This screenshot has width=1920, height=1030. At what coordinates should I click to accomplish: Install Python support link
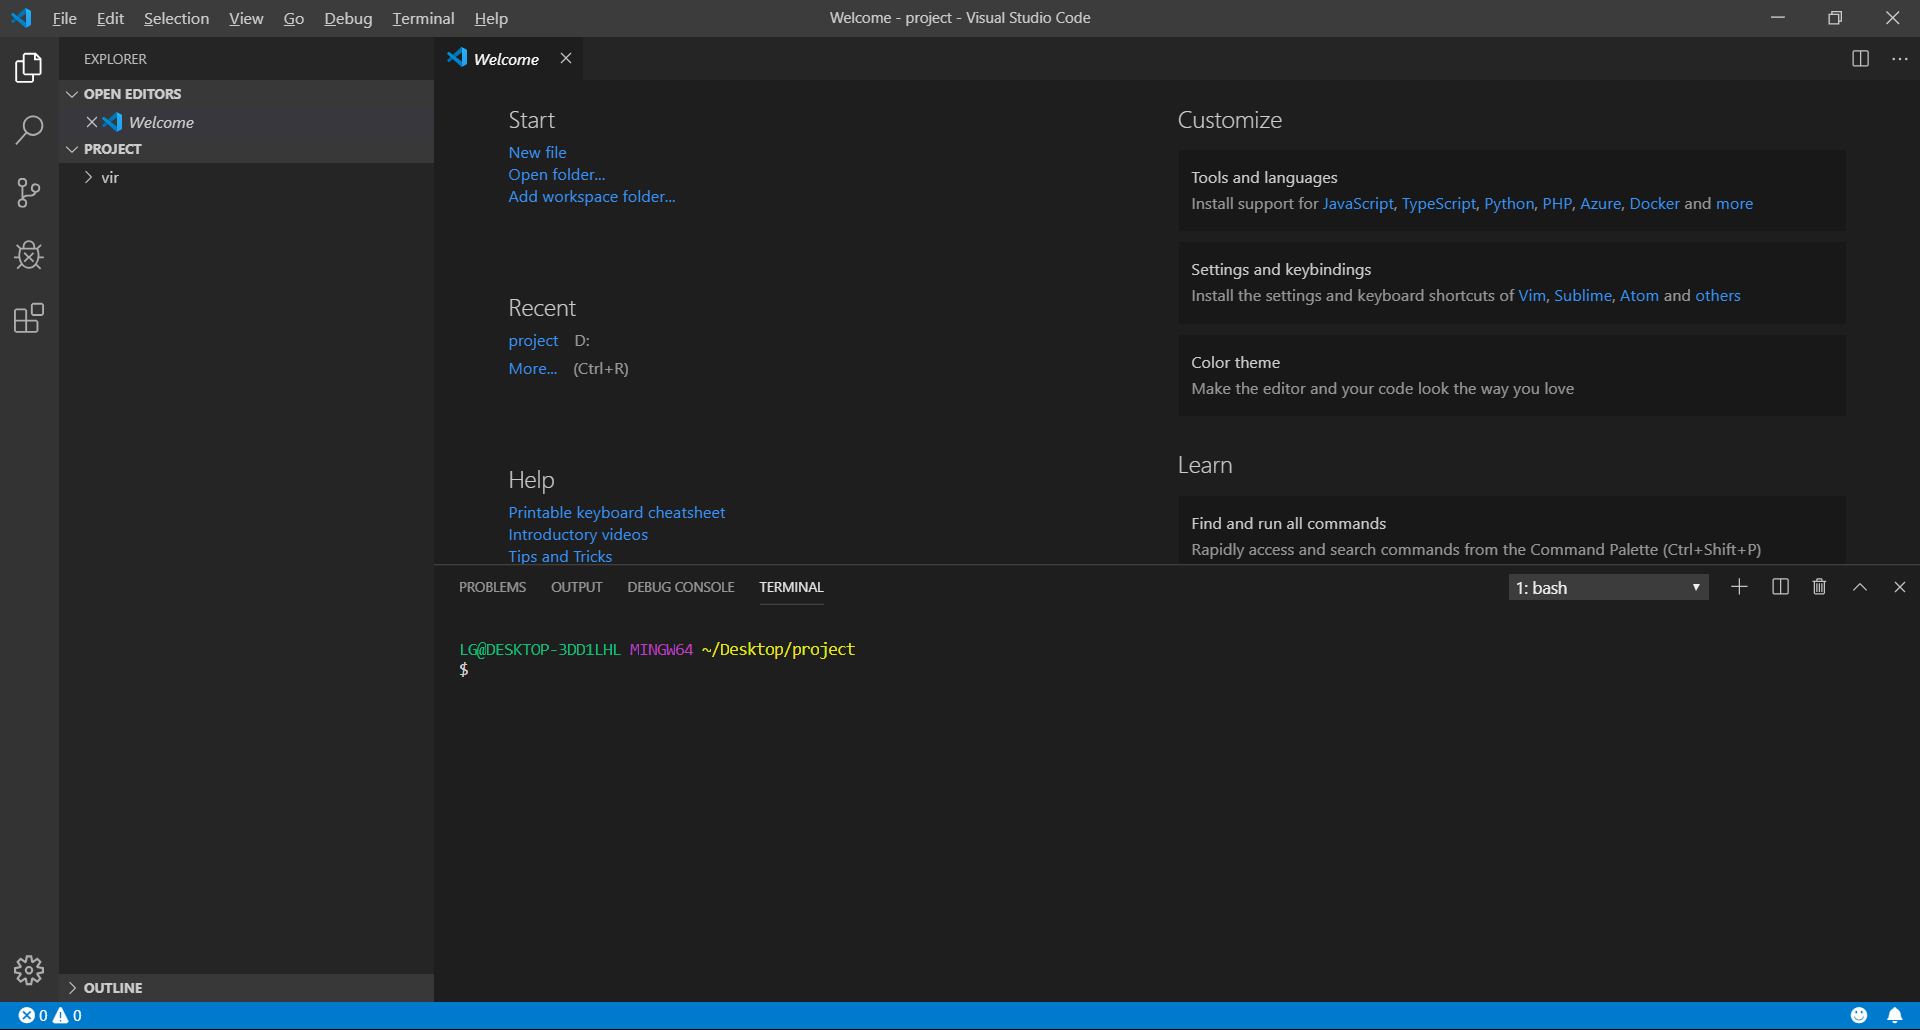pos(1509,203)
